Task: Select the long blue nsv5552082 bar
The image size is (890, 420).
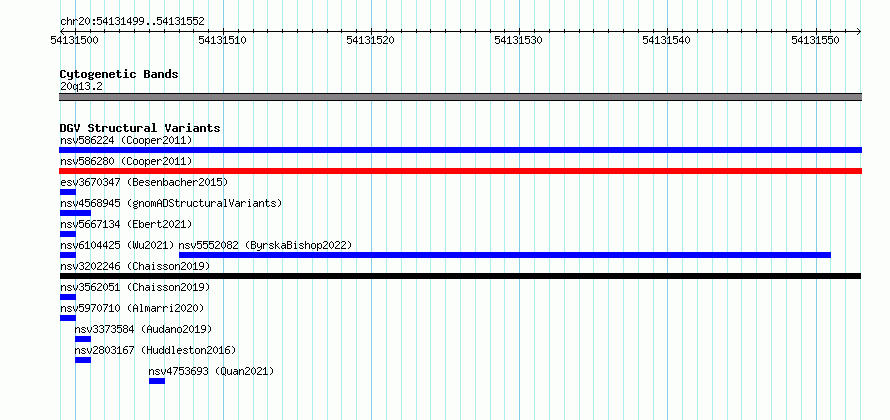Action: (x=505, y=255)
